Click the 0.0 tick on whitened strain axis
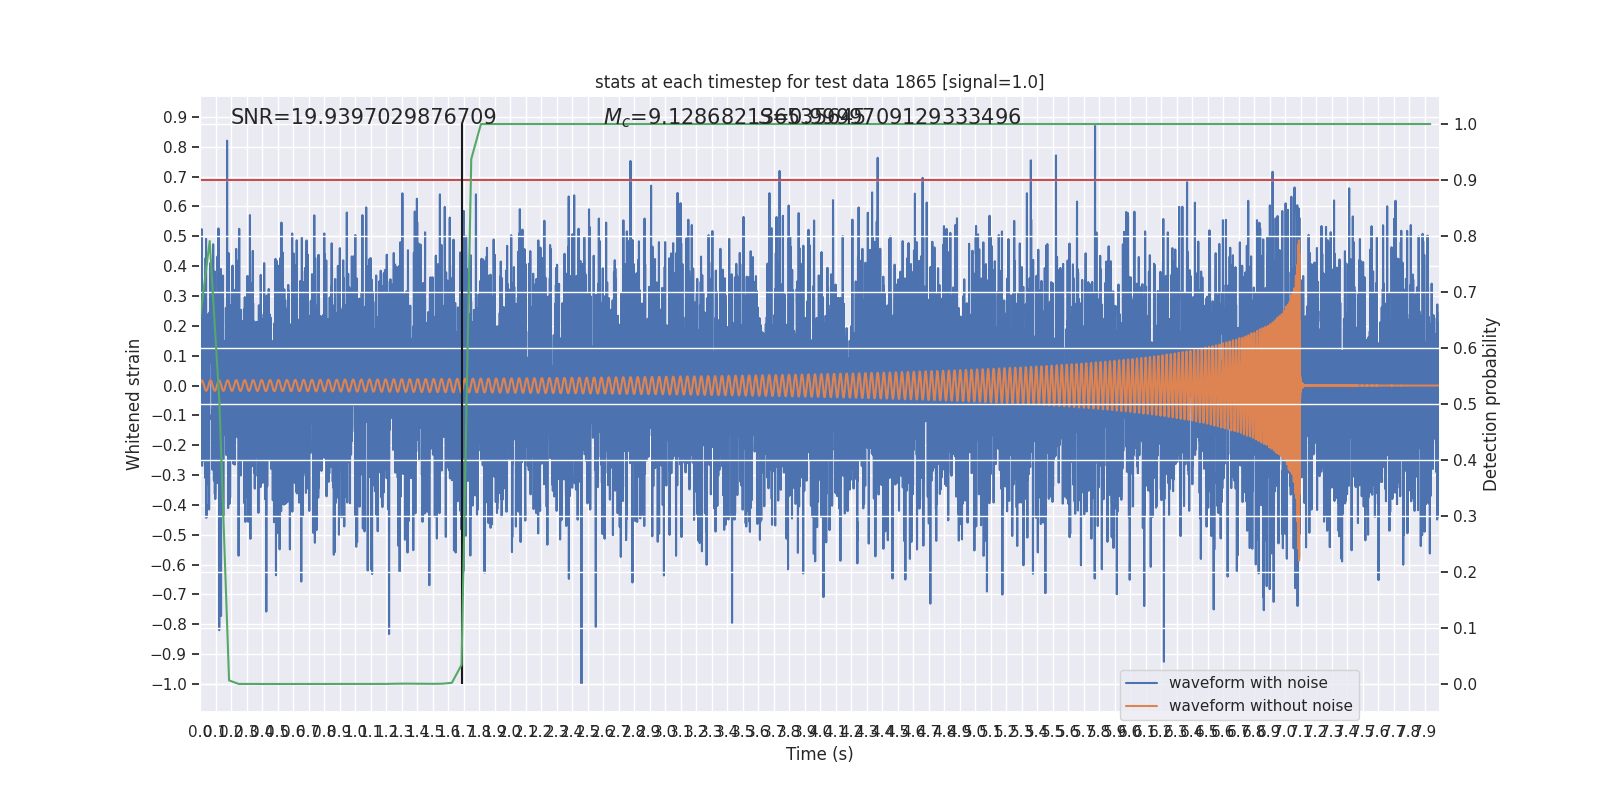The image size is (1600, 800). click(175, 386)
